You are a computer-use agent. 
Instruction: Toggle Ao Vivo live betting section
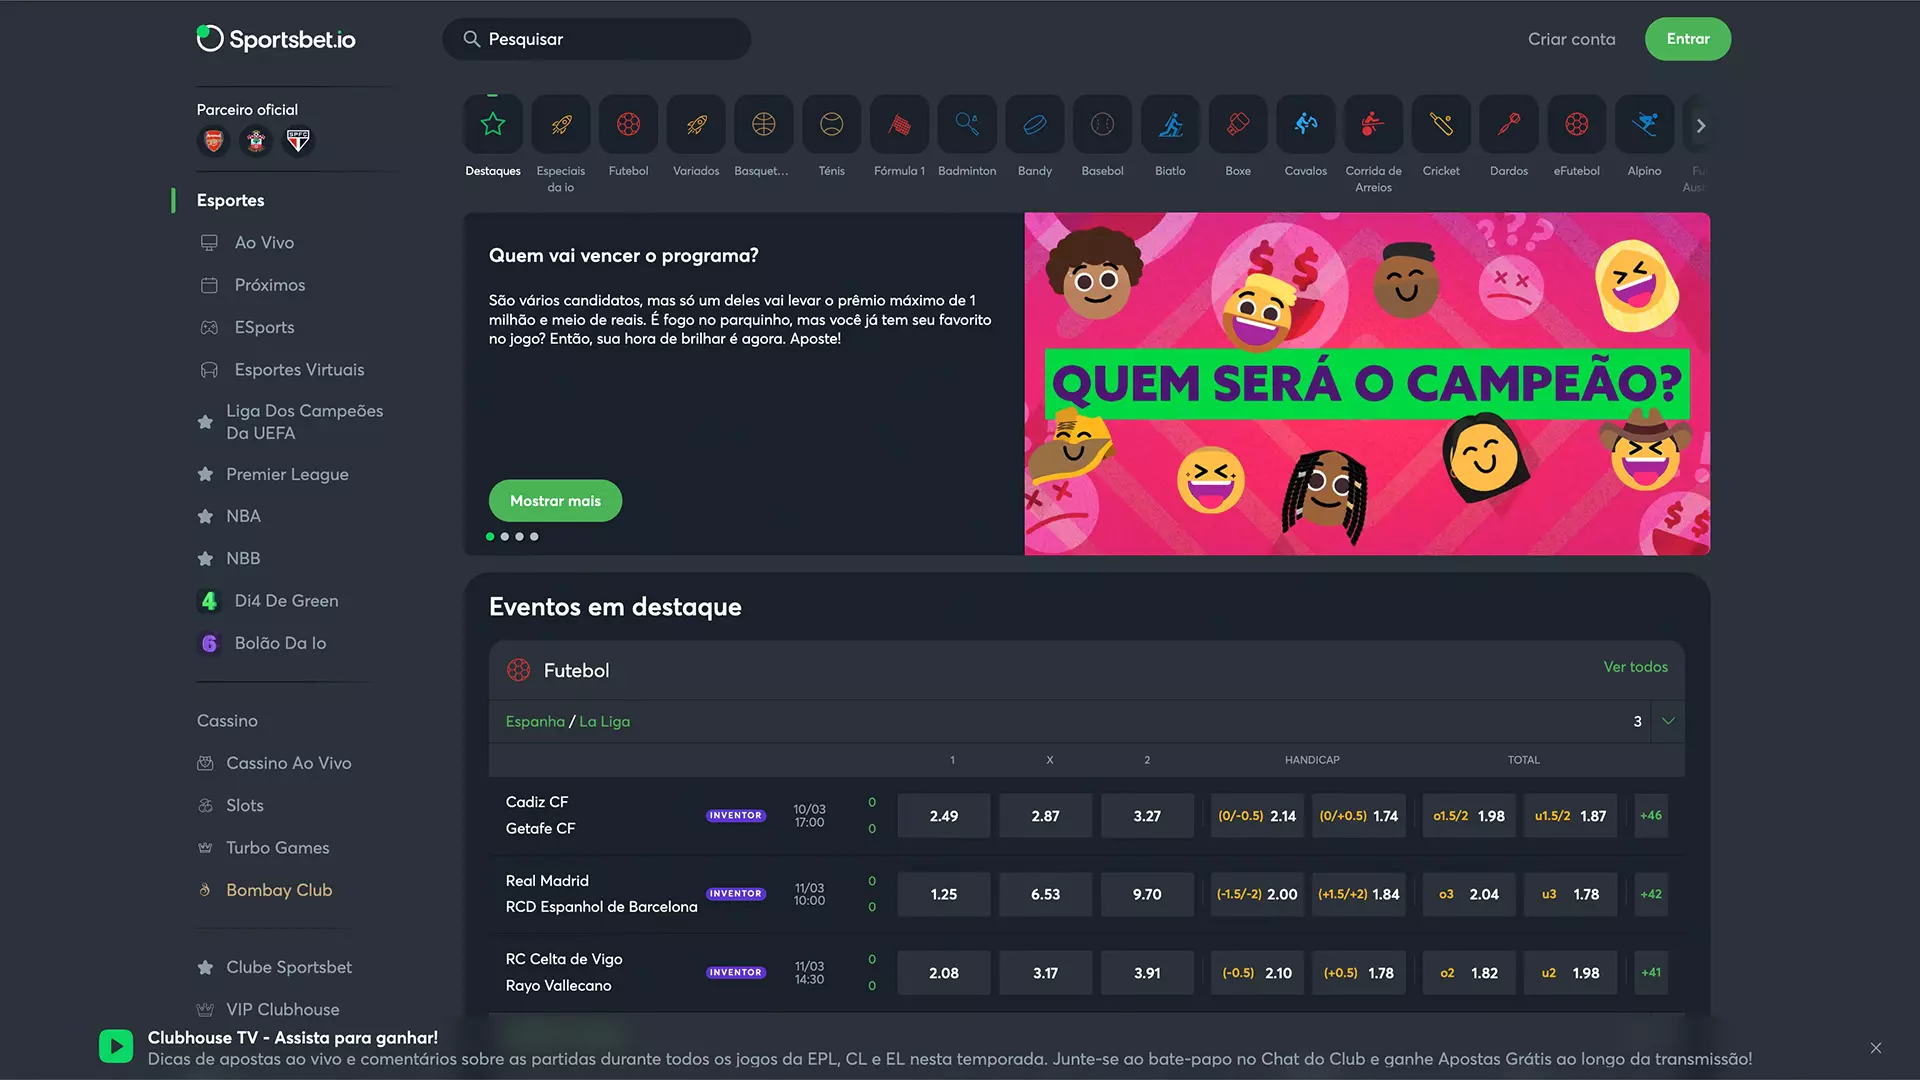(264, 243)
